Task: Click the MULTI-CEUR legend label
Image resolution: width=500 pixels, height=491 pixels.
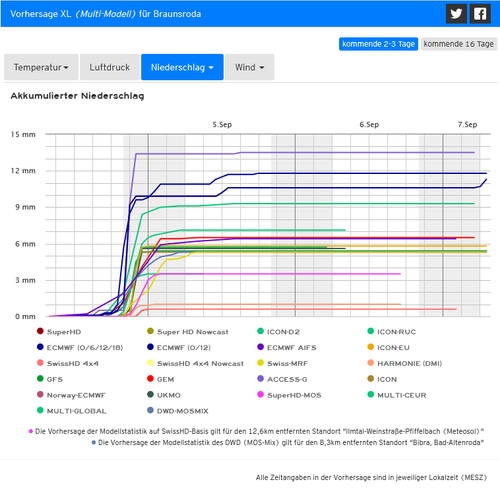Action: pyautogui.click(x=402, y=395)
